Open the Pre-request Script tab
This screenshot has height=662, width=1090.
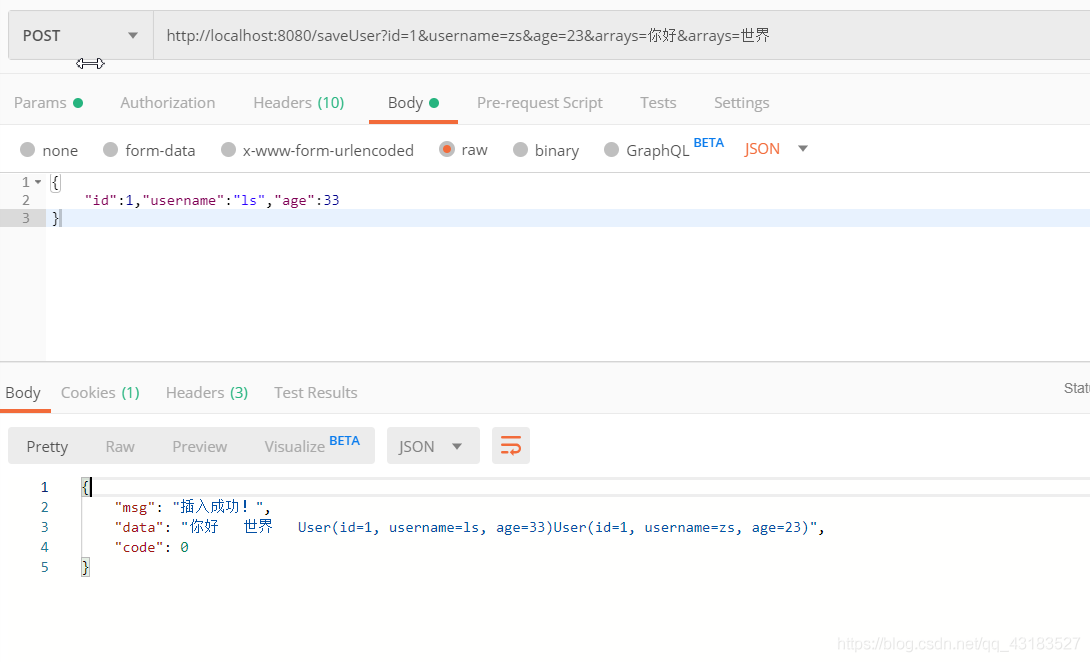pyautogui.click(x=539, y=103)
